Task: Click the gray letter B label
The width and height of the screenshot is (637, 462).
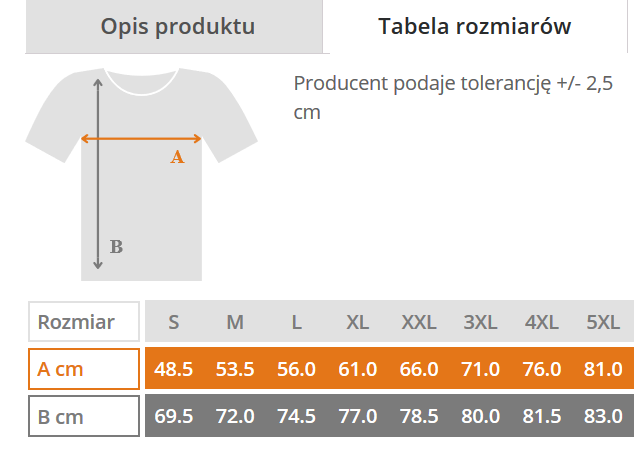Action: pos(116,247)
